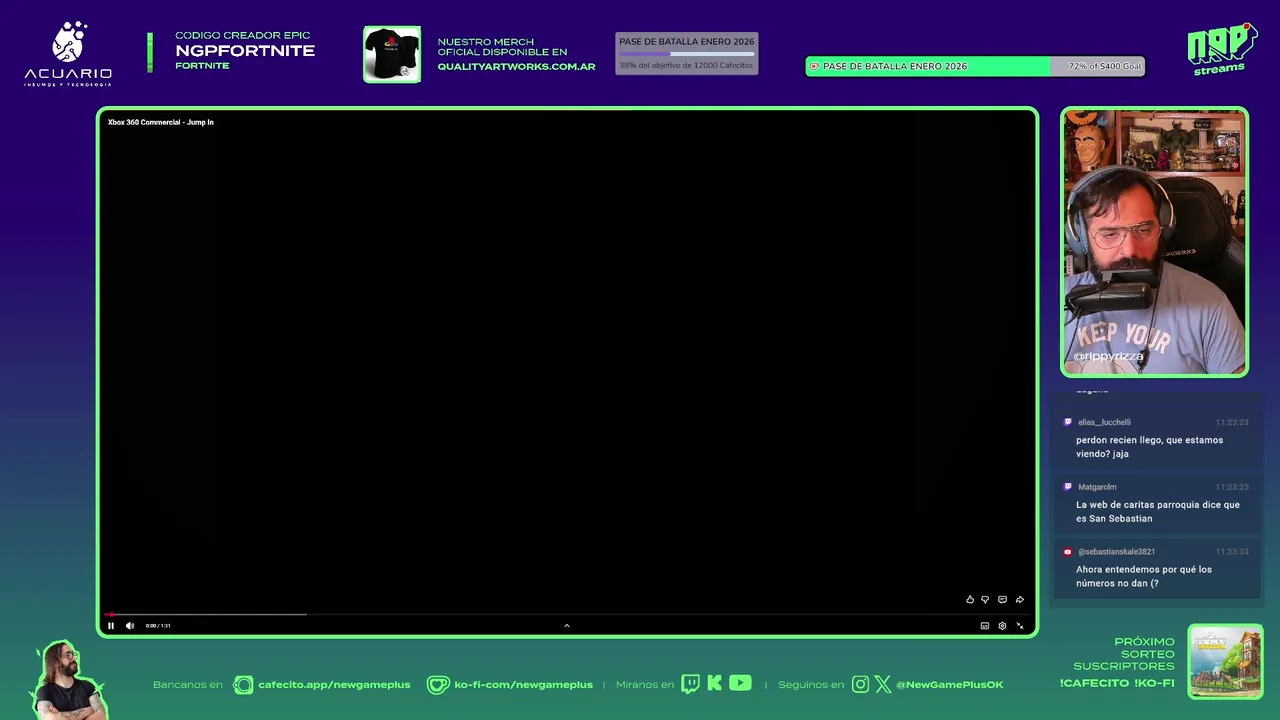Pause the Xbox 360 Commercial video
This screenshot has width=1280, height=720.
coord(111,626)
